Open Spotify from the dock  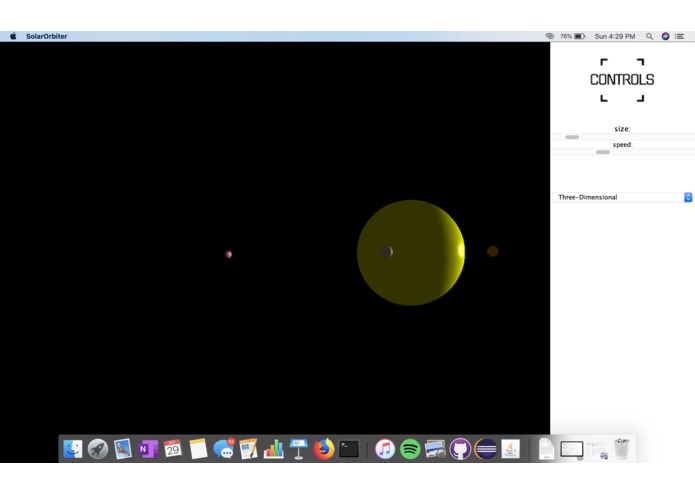tap(410, 449)
